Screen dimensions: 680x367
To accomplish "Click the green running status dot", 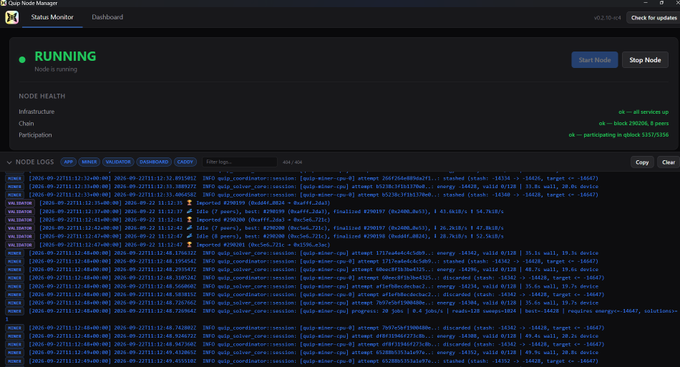I will click(x=22, y=60).
